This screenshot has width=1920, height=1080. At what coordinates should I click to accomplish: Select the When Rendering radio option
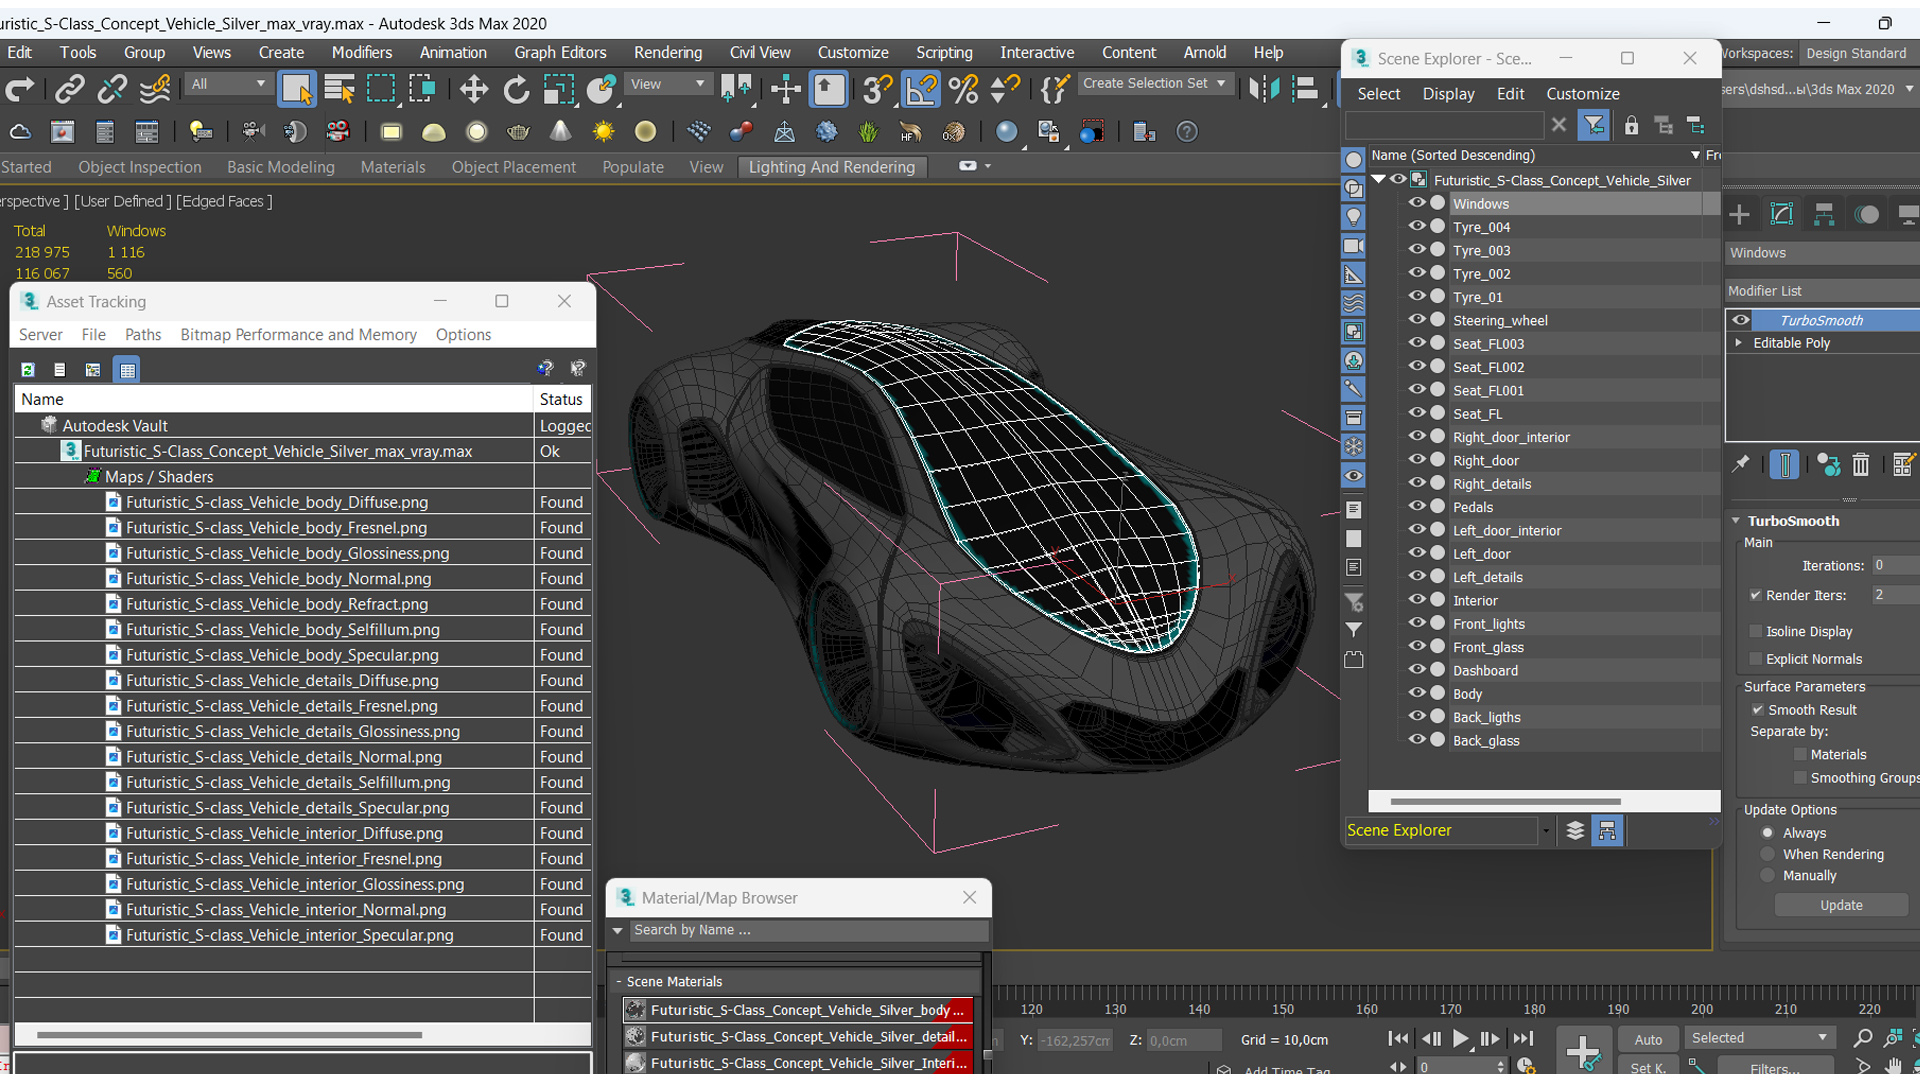click(1767, 854)
